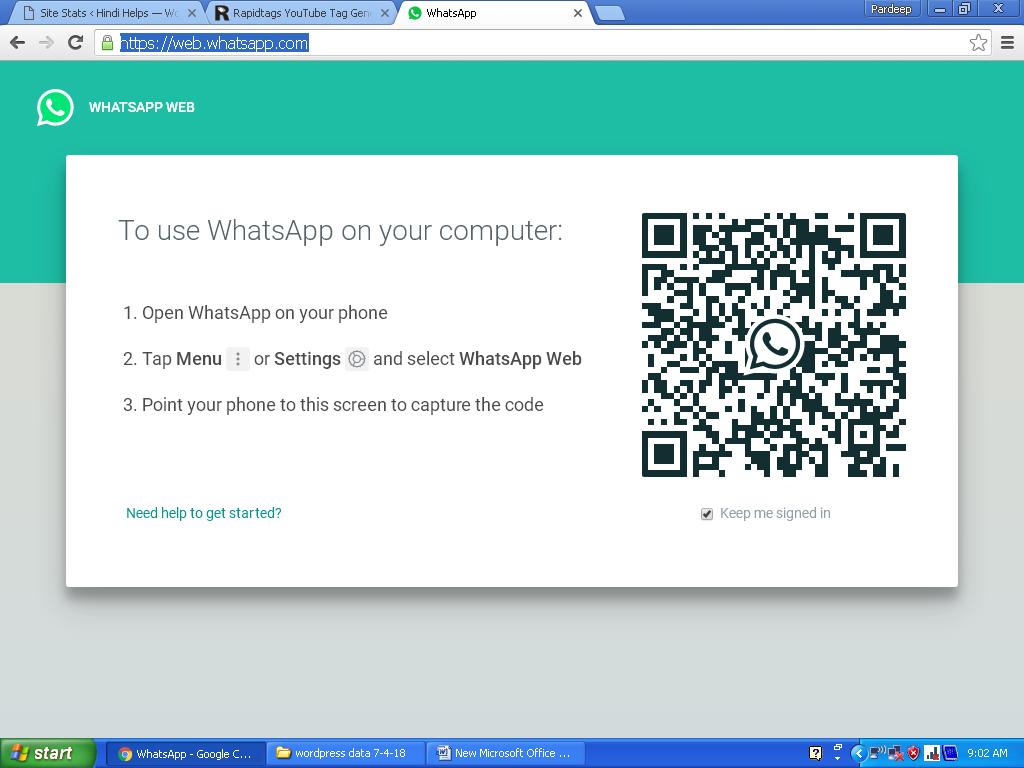Bookmark this page with the star icon

coord(978,43)
